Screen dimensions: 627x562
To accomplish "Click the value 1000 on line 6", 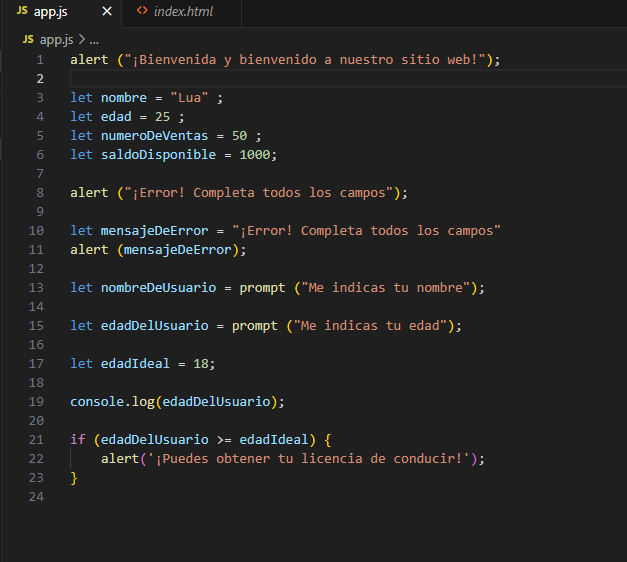I will [255, 155].
